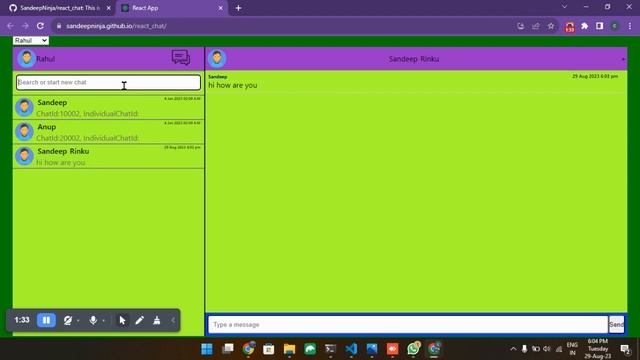Open the taskbar clock and date
Viewport: 640px width, 360px height.
[x=598, y=349]
